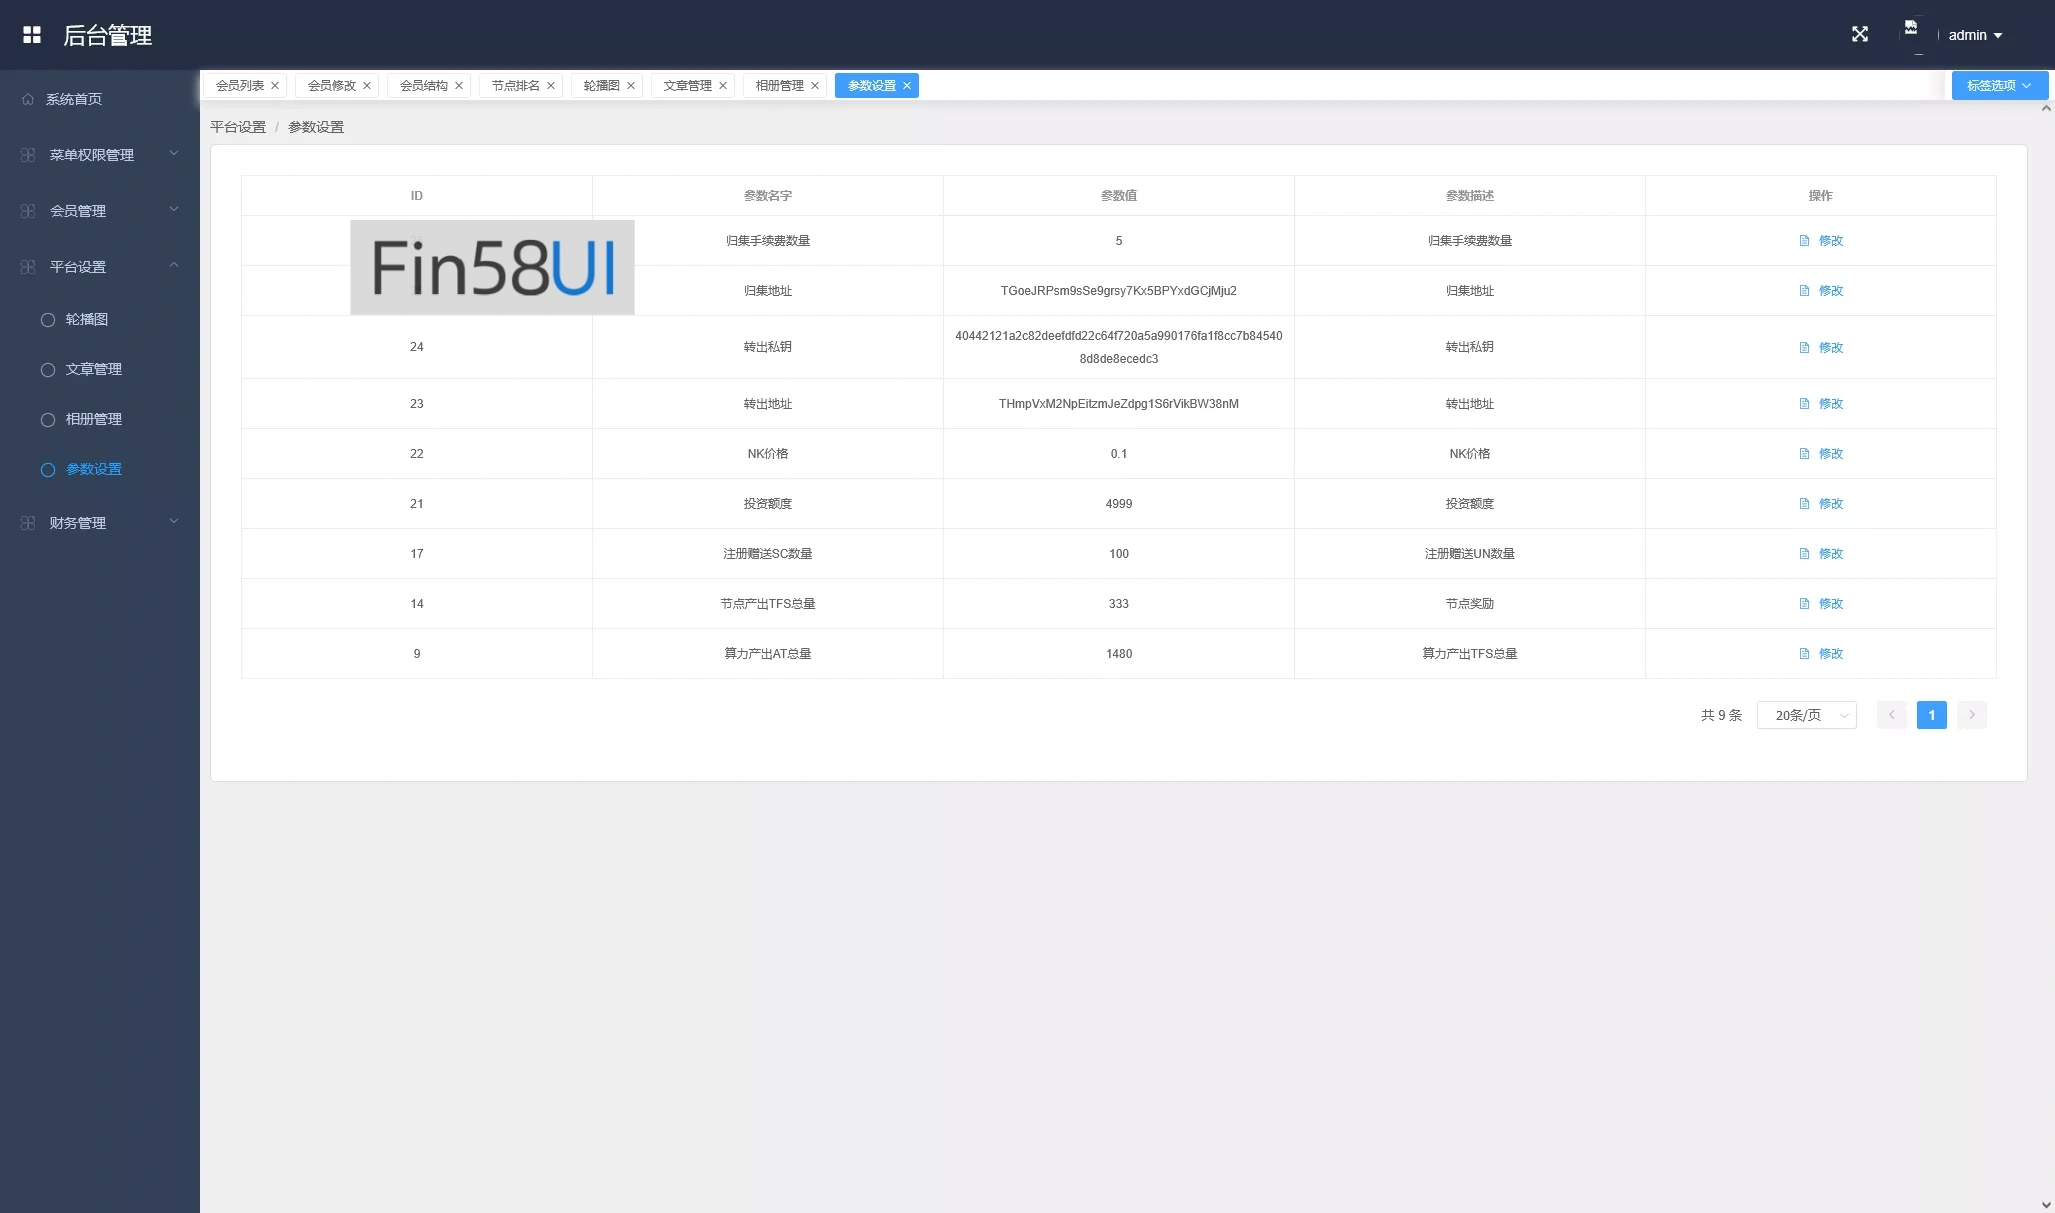Viewport: 2055px width, 1213px height.
Task: Click 修改 link for 投资额度 row
Action: [1830, 504]
